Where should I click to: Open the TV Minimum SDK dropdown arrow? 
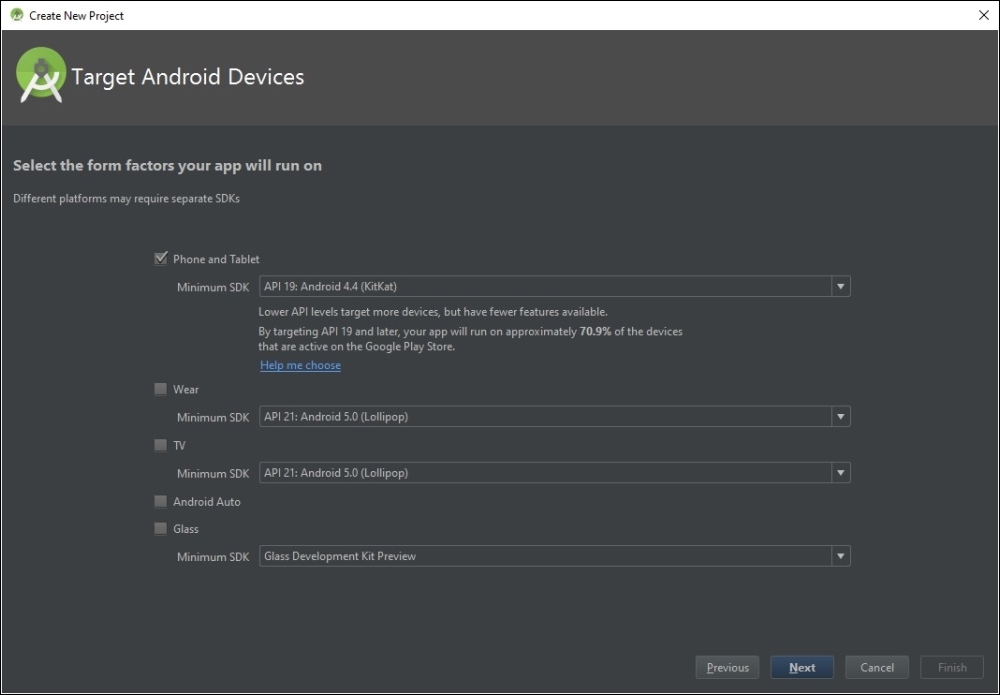coord(841,472)
